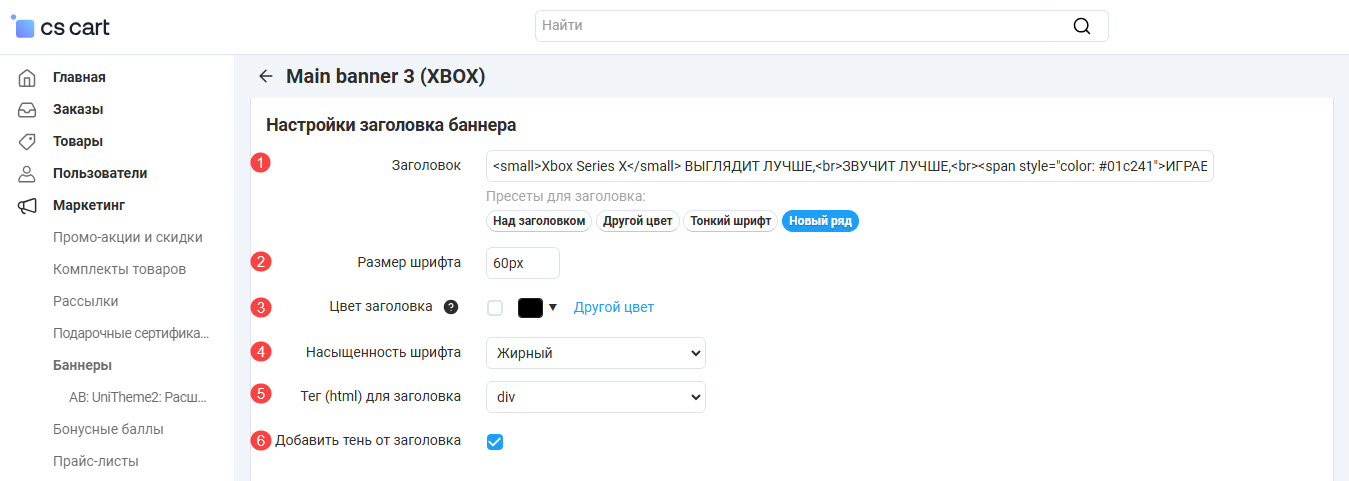Click the megaphone icon beside Маркетинг
The width and height of the screenshot is (1349, 481).
28,205
